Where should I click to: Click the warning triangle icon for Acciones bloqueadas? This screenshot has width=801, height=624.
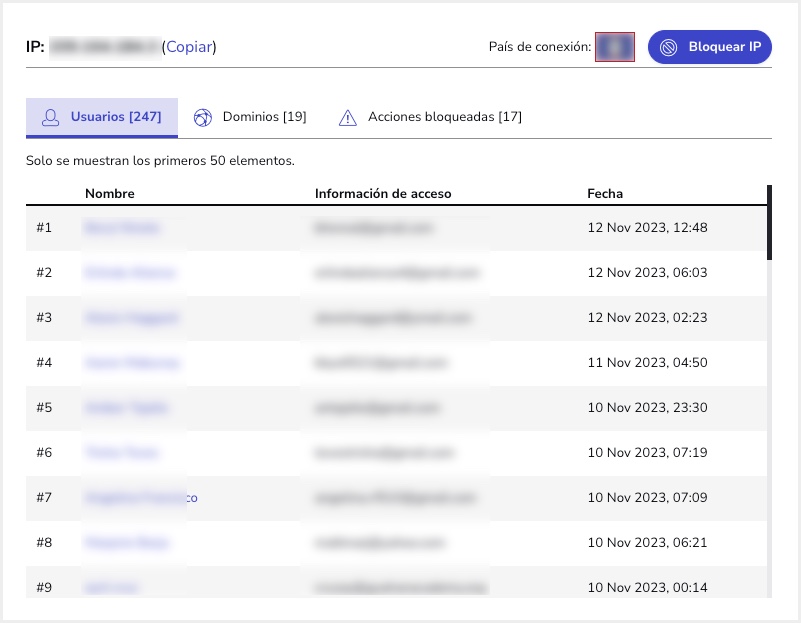pyautogui.click(x=347, y=118)
